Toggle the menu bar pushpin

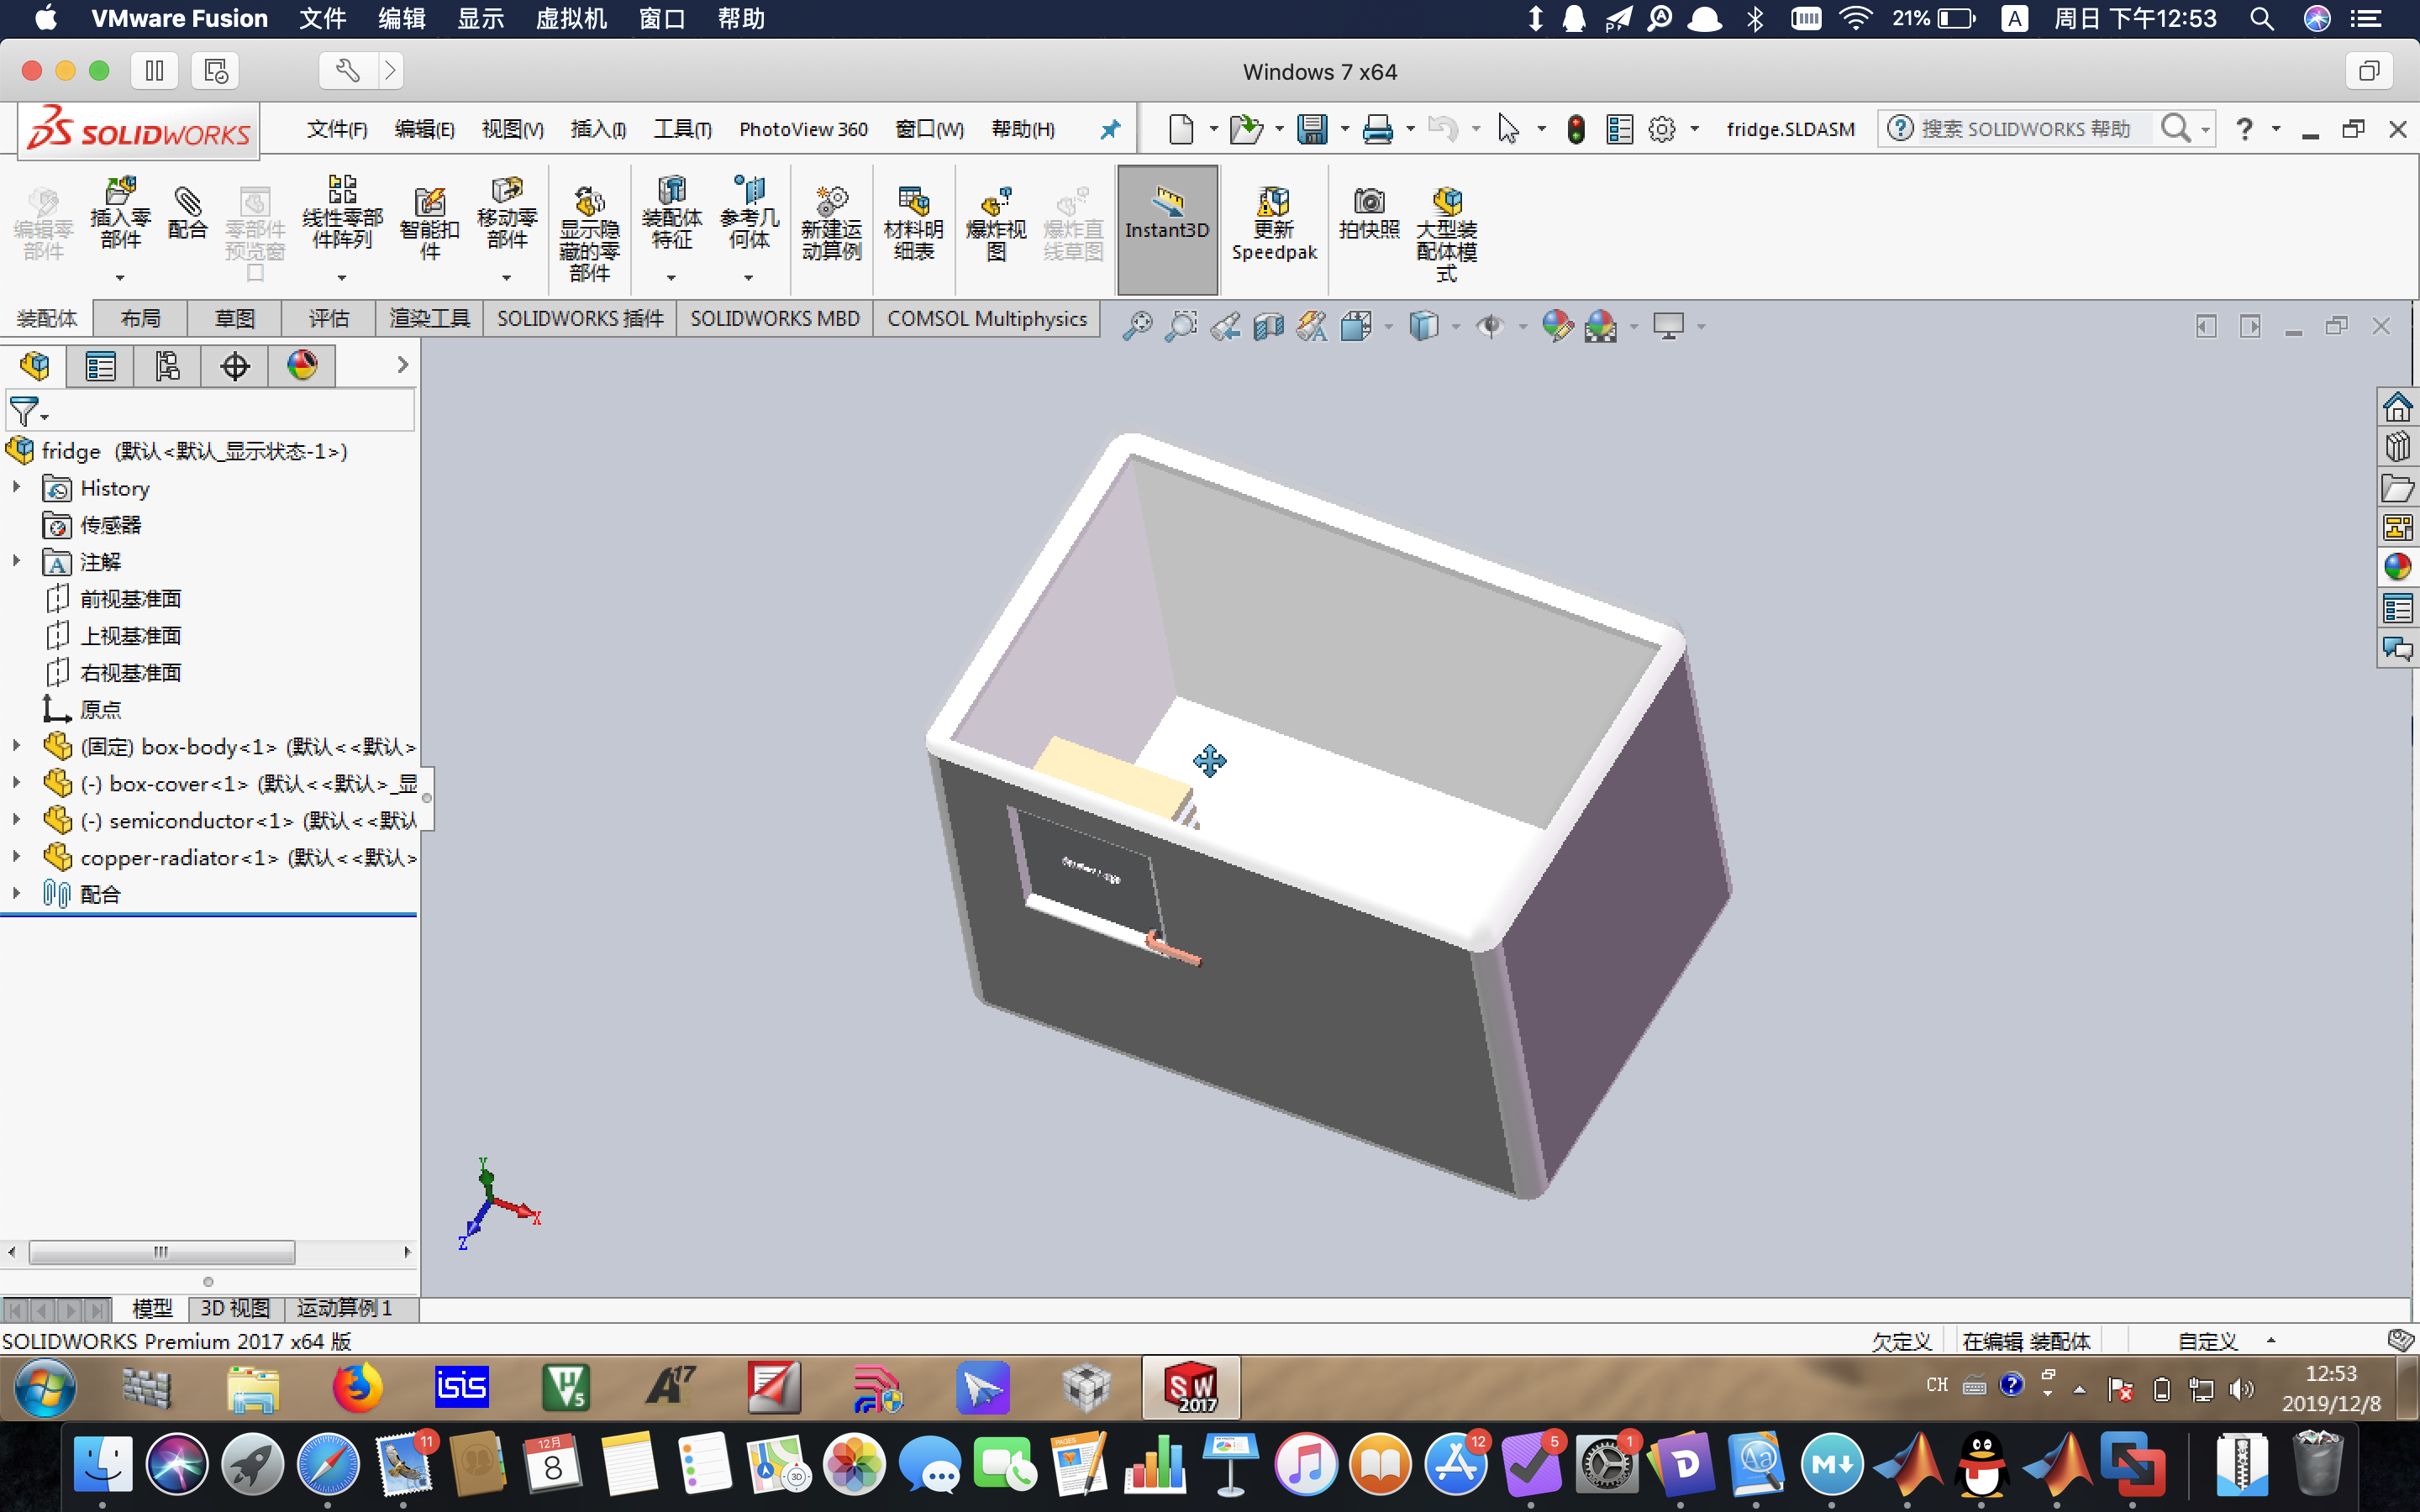(1110, 129)
